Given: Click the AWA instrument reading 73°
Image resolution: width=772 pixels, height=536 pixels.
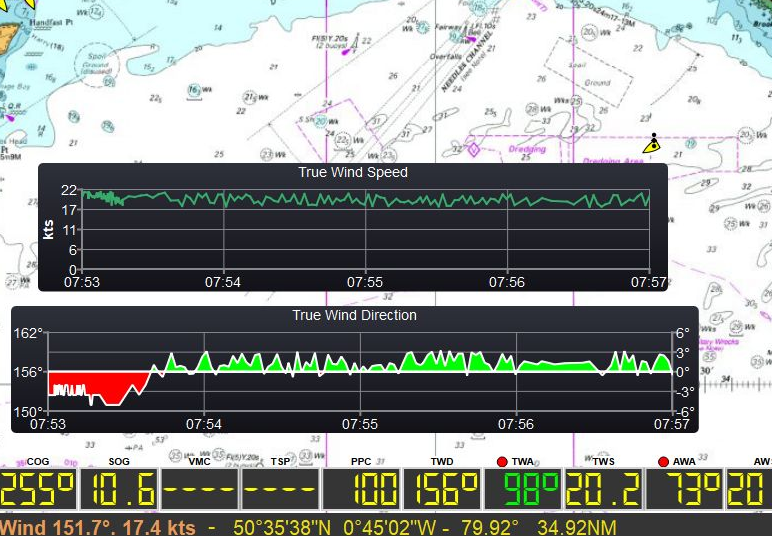Looking at the screenshot, I should point(685,490).
